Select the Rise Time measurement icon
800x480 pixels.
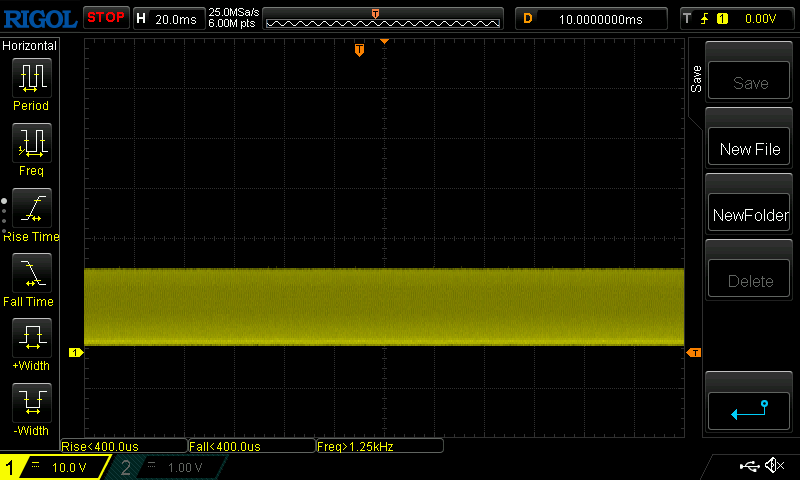point(30,208)
